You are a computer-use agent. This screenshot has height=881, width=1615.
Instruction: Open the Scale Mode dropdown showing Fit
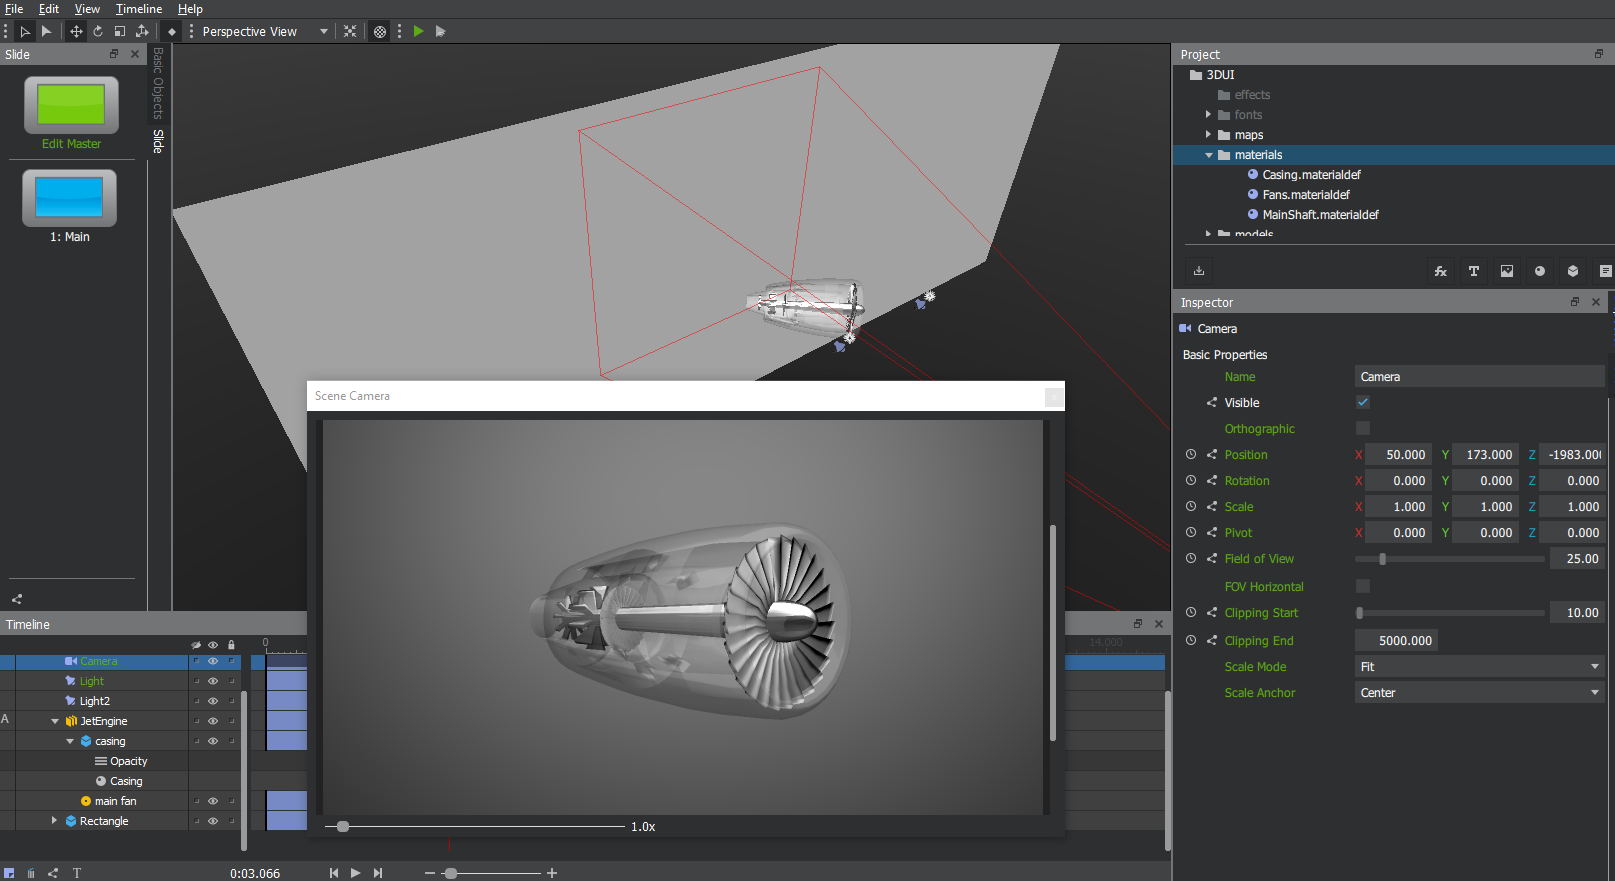[1478, 667]
